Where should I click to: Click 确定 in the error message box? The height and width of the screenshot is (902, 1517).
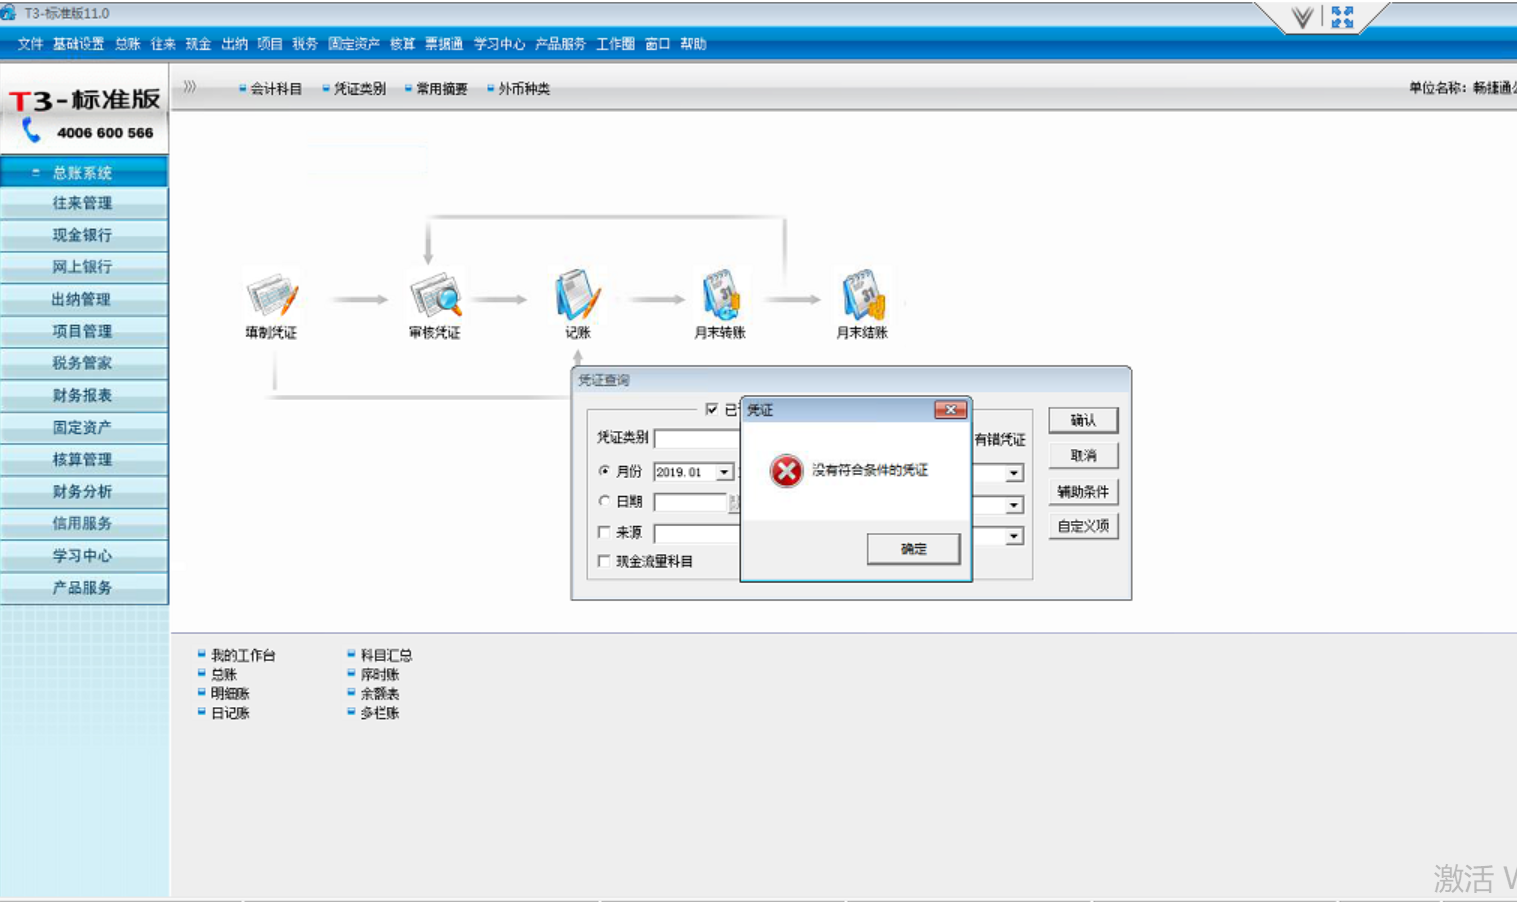tap(913, 549)
